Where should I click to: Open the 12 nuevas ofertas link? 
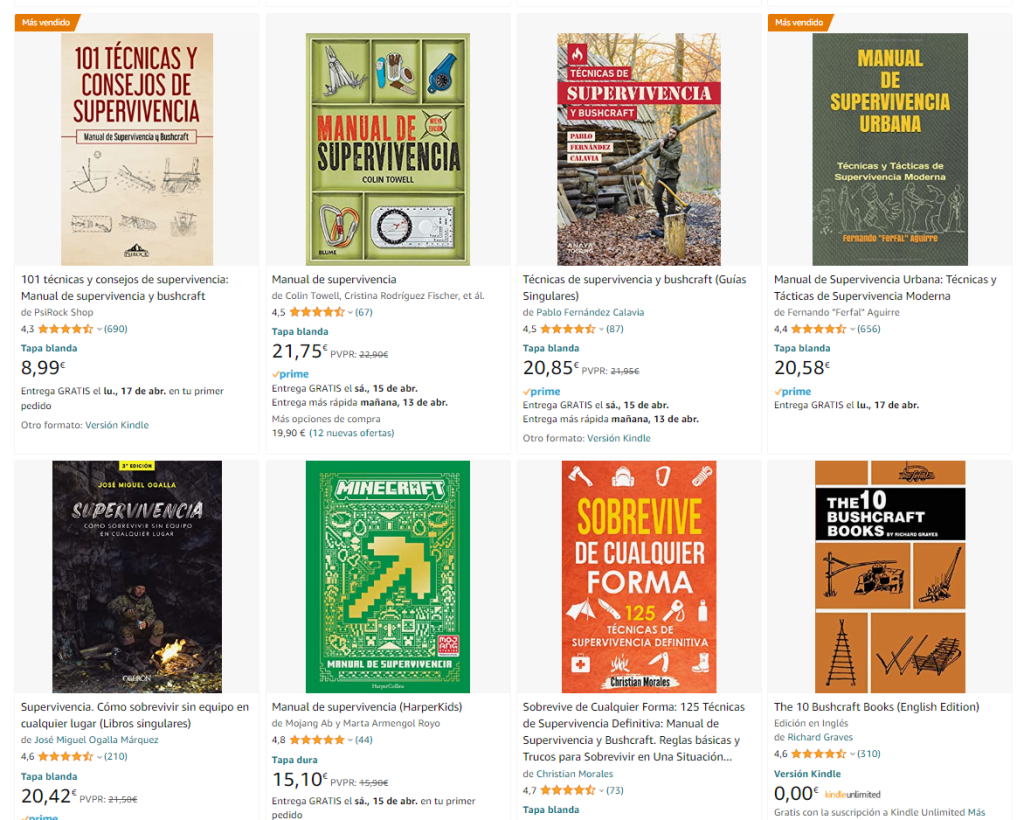pos(351,433)
